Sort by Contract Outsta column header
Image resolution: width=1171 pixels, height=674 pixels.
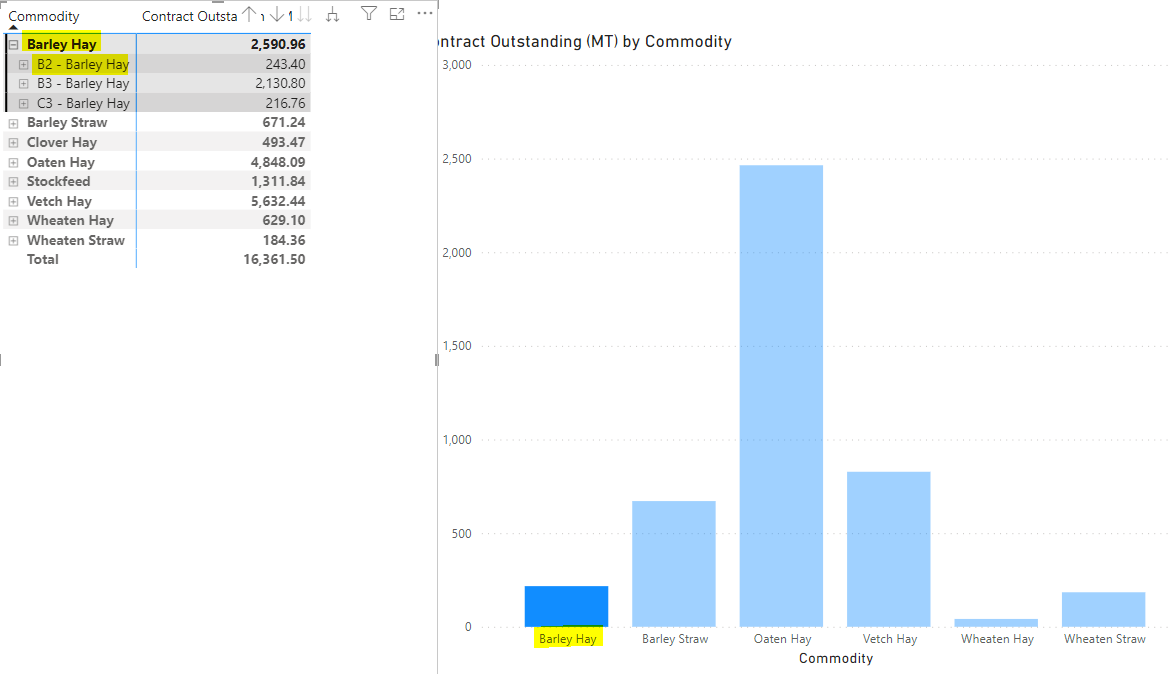(x=190, y=16)
